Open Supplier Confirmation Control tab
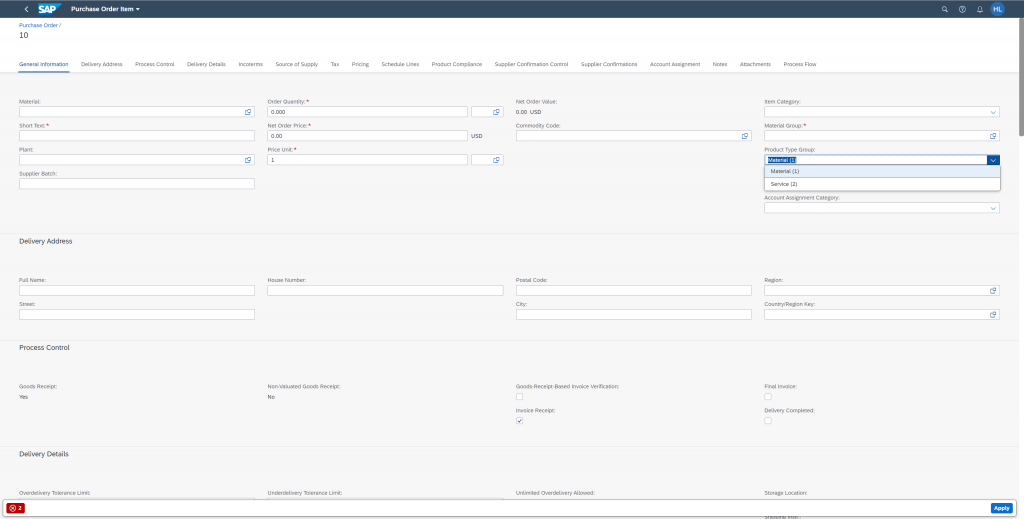Image resolution: width=1024 pixels, height=519 pixels. (x=532, y=65)
